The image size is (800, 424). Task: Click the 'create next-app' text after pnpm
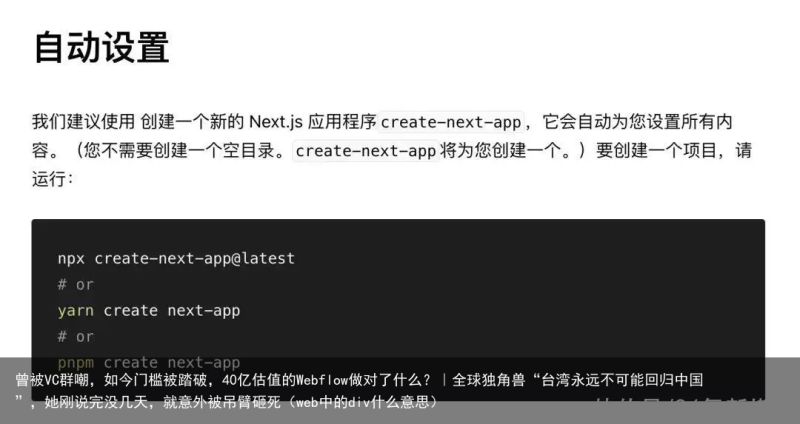coord(171,363)
